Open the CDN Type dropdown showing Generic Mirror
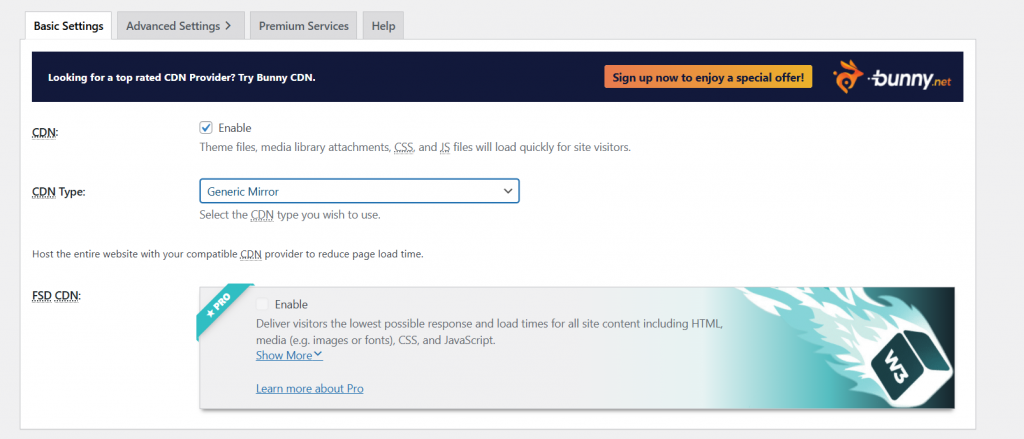Screen dimensions: 1024x439 tap(358, 190)
